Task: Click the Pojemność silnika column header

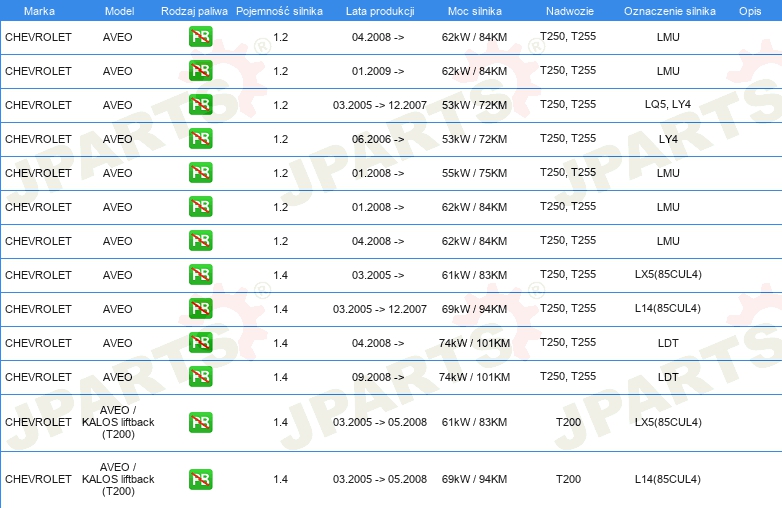Action: click(x=279, y=11)
